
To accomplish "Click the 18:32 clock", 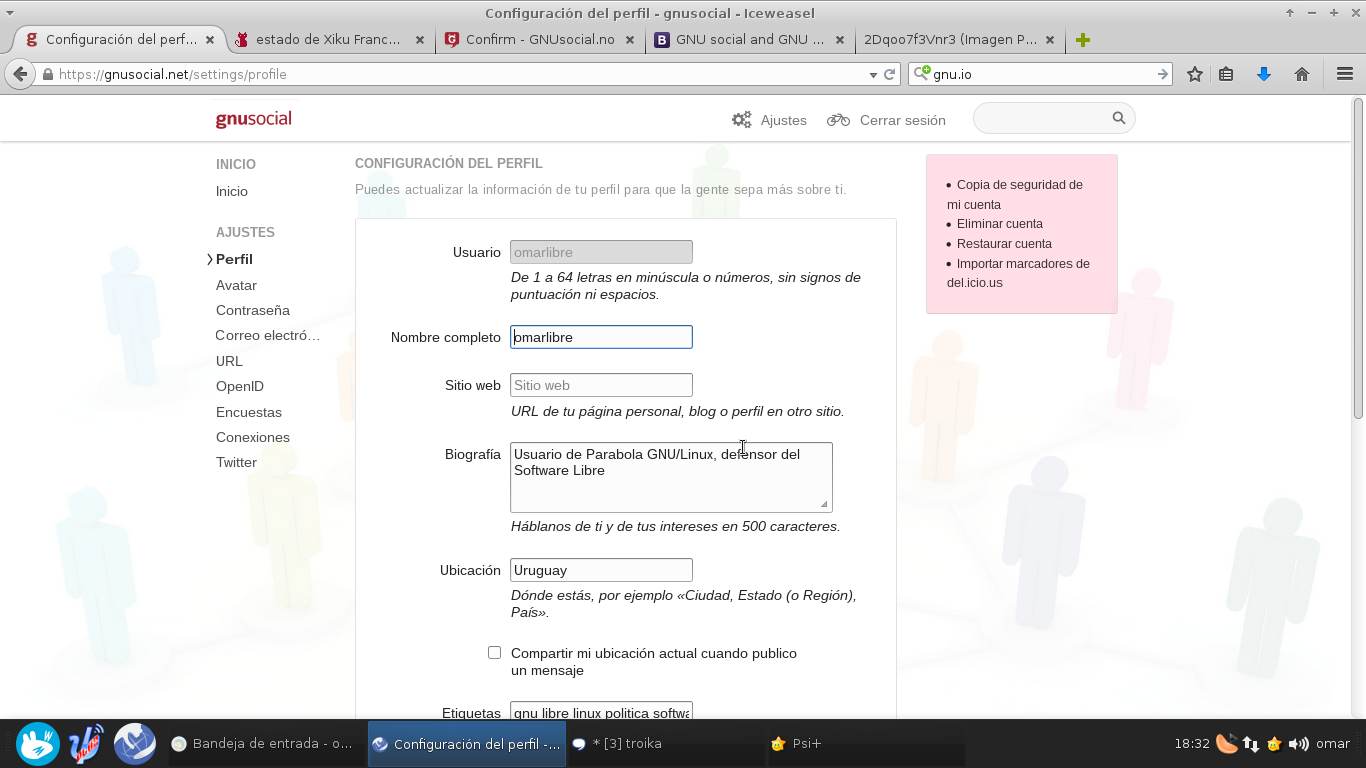I will click(1192, 744).
